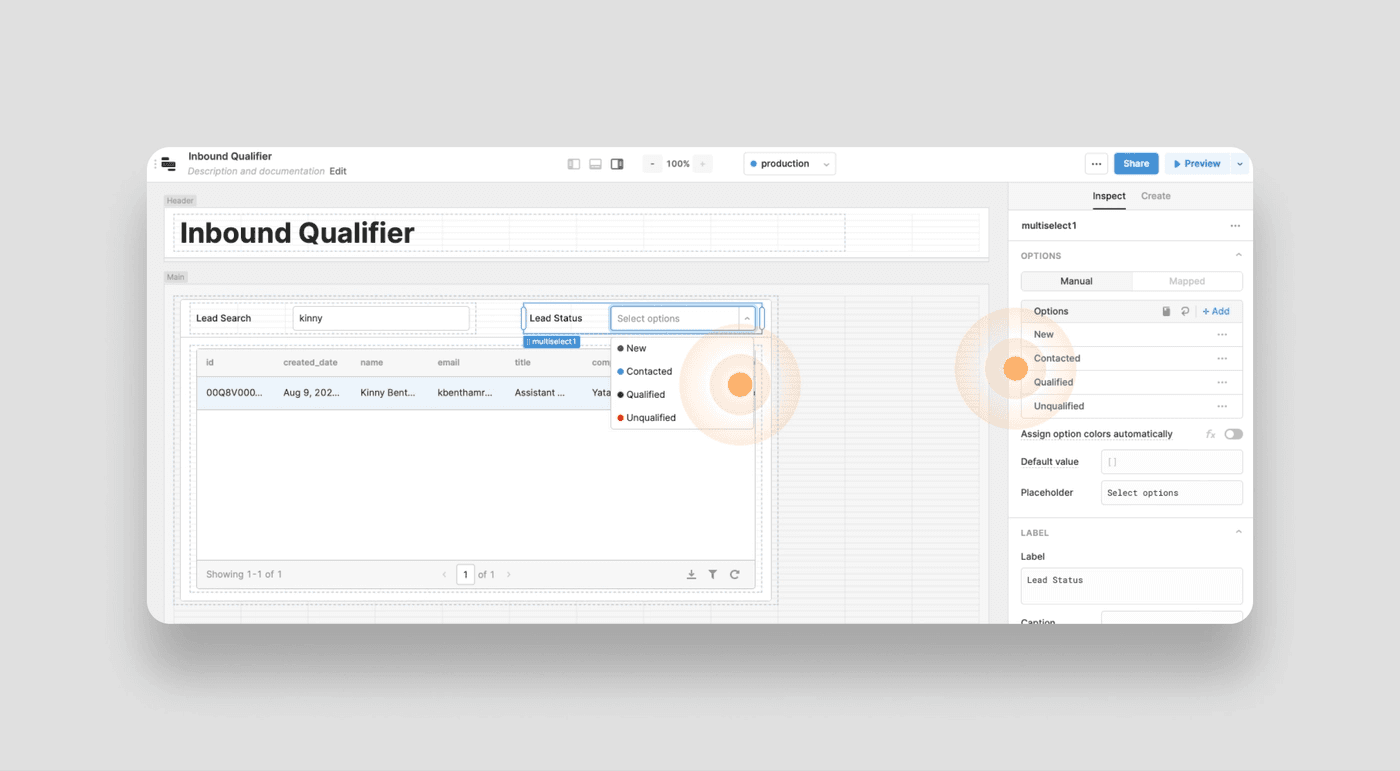
Task: Switch options mode to Mapped
Action: [x=1187, y=281]
